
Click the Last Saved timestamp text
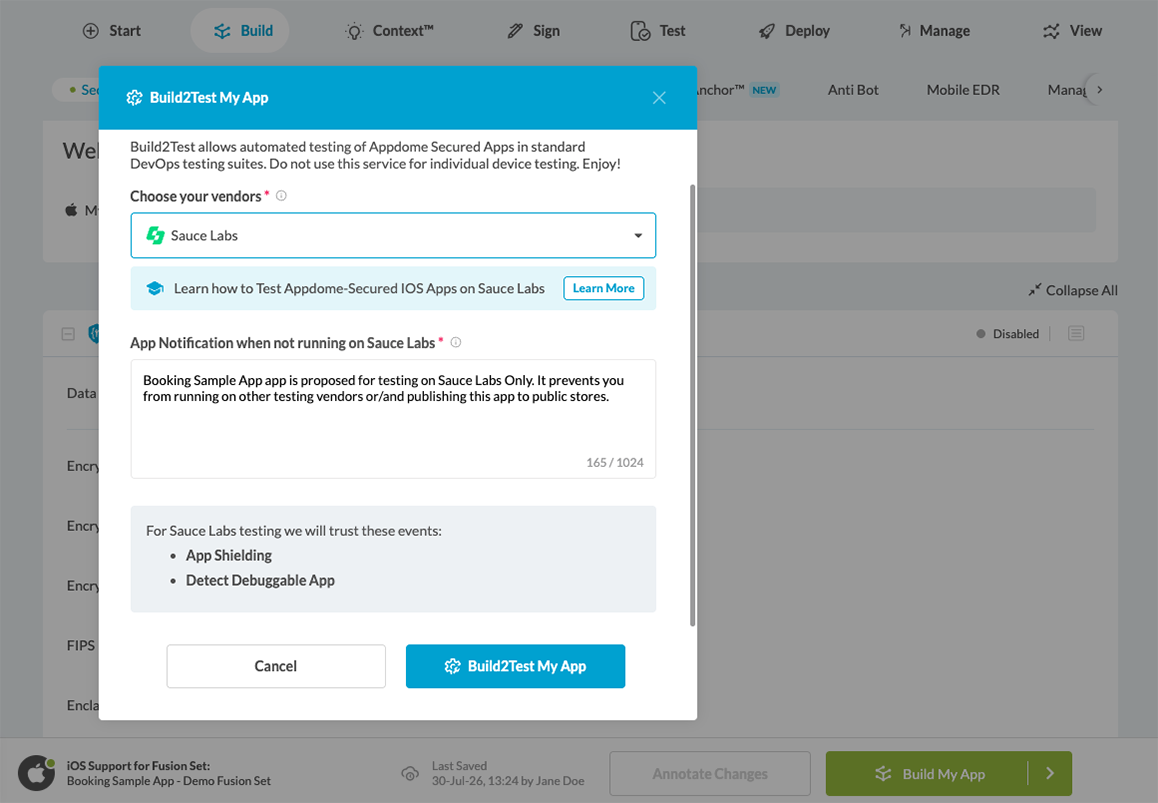[507, 781]
